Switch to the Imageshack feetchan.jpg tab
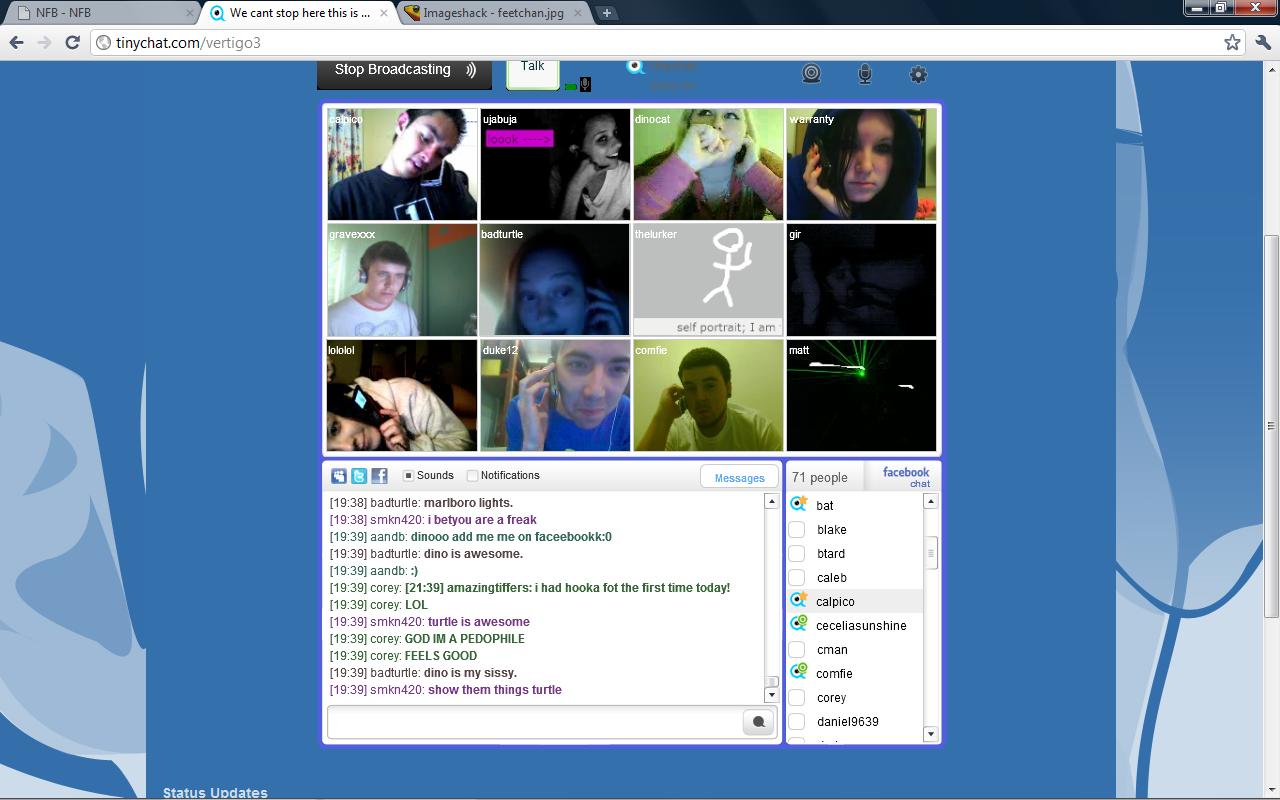 pos(492,13)
